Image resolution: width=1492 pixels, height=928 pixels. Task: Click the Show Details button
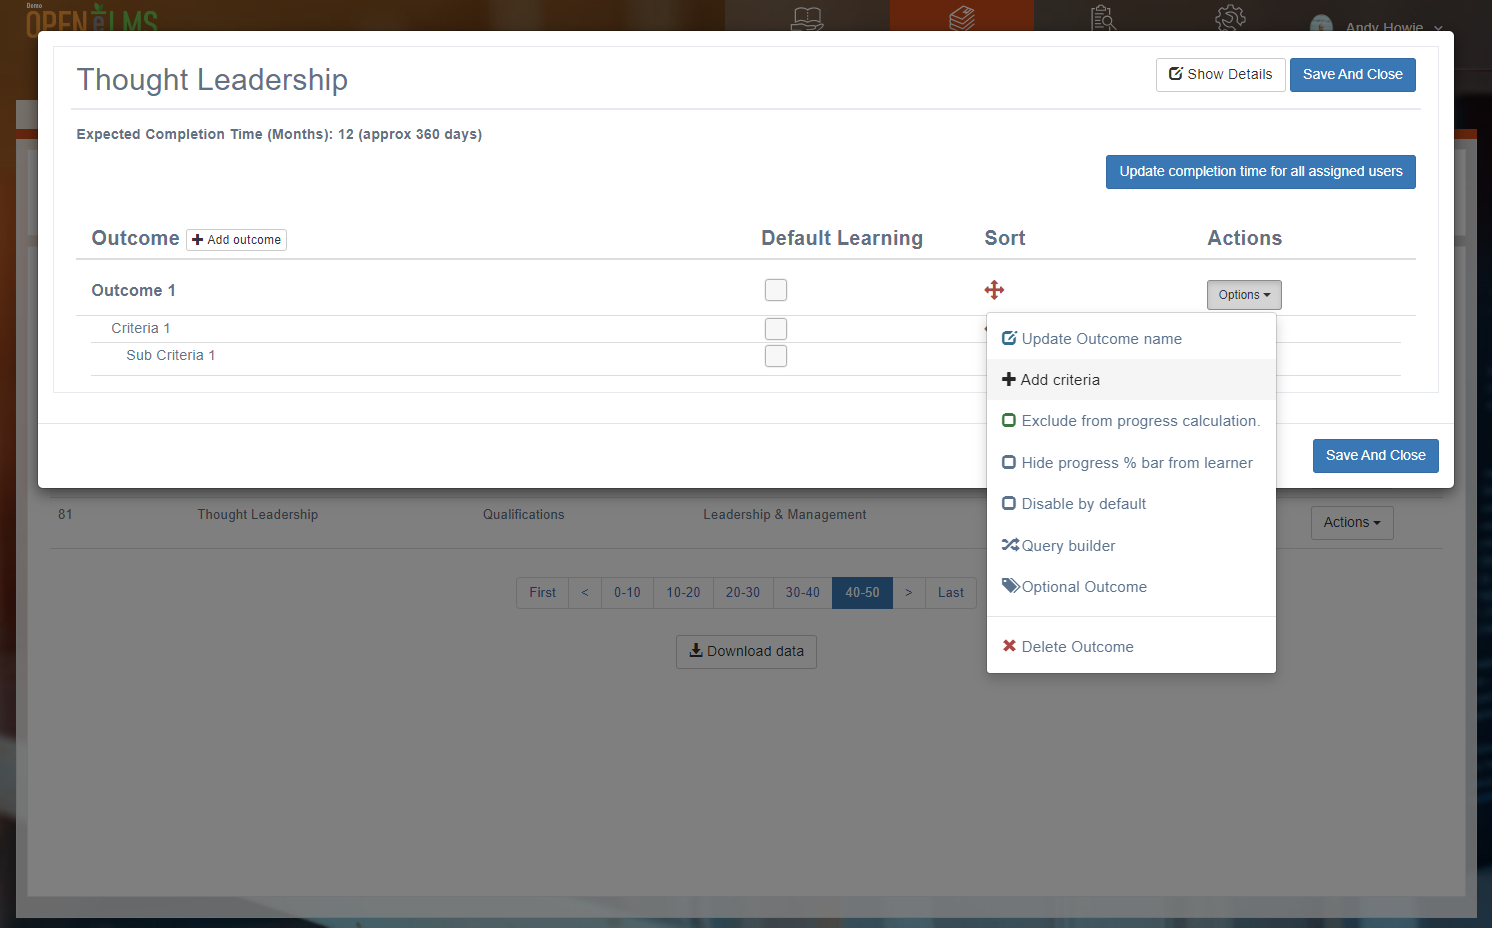tap(1220, 75)
